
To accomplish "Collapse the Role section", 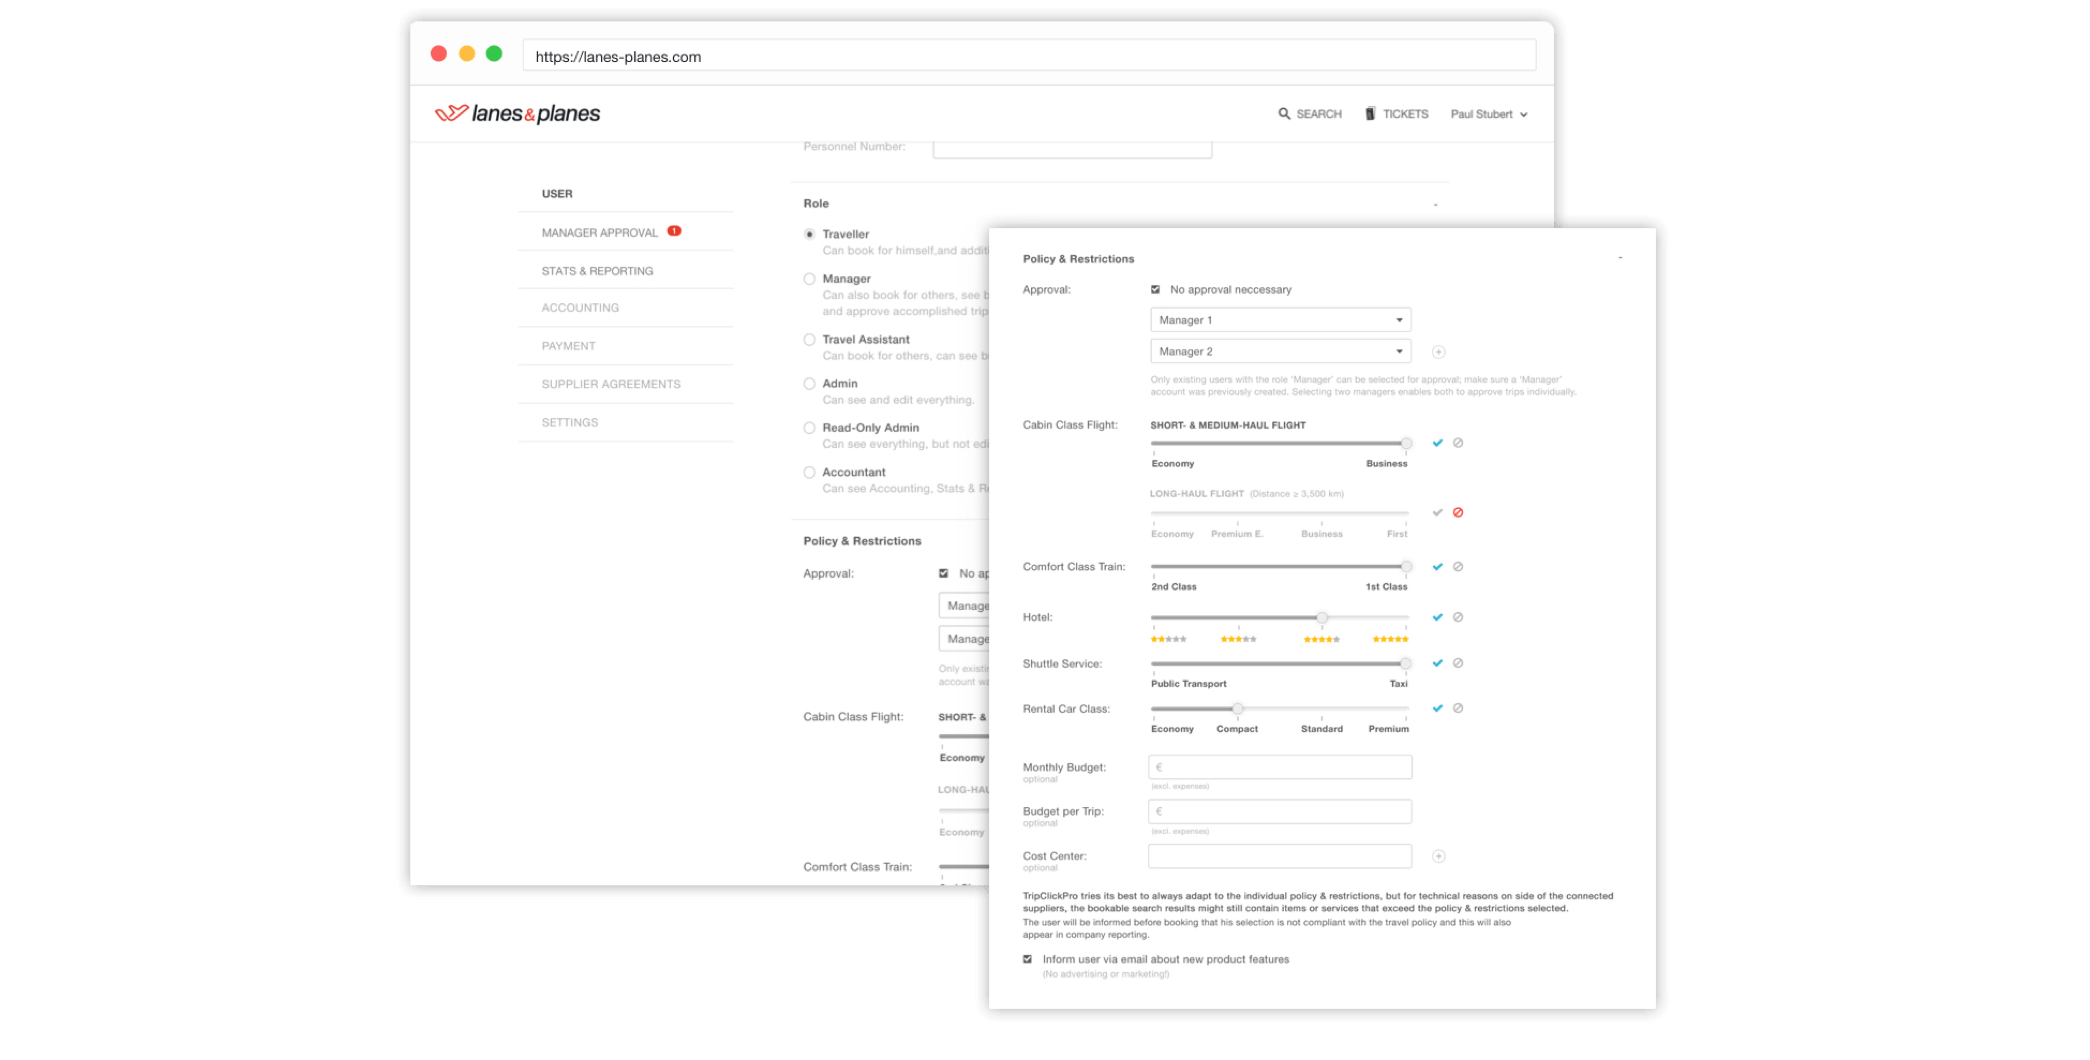I will [1435, 204].
